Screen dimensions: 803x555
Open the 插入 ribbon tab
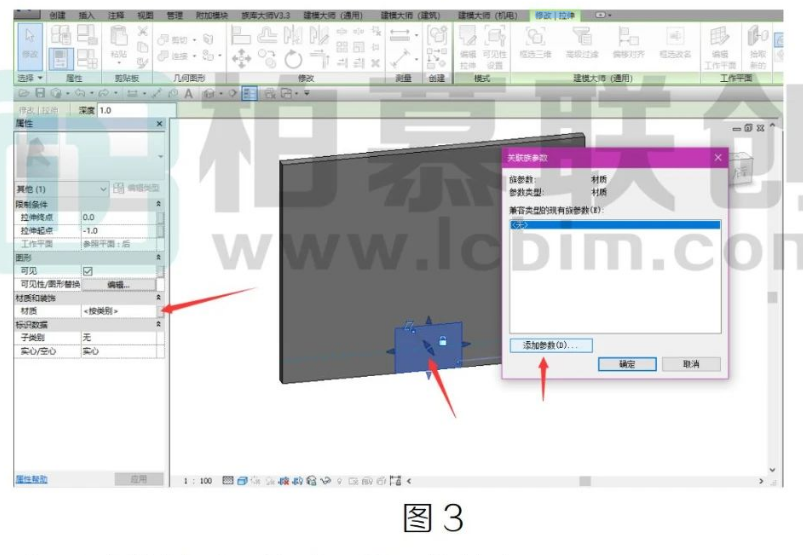(87, 15)
